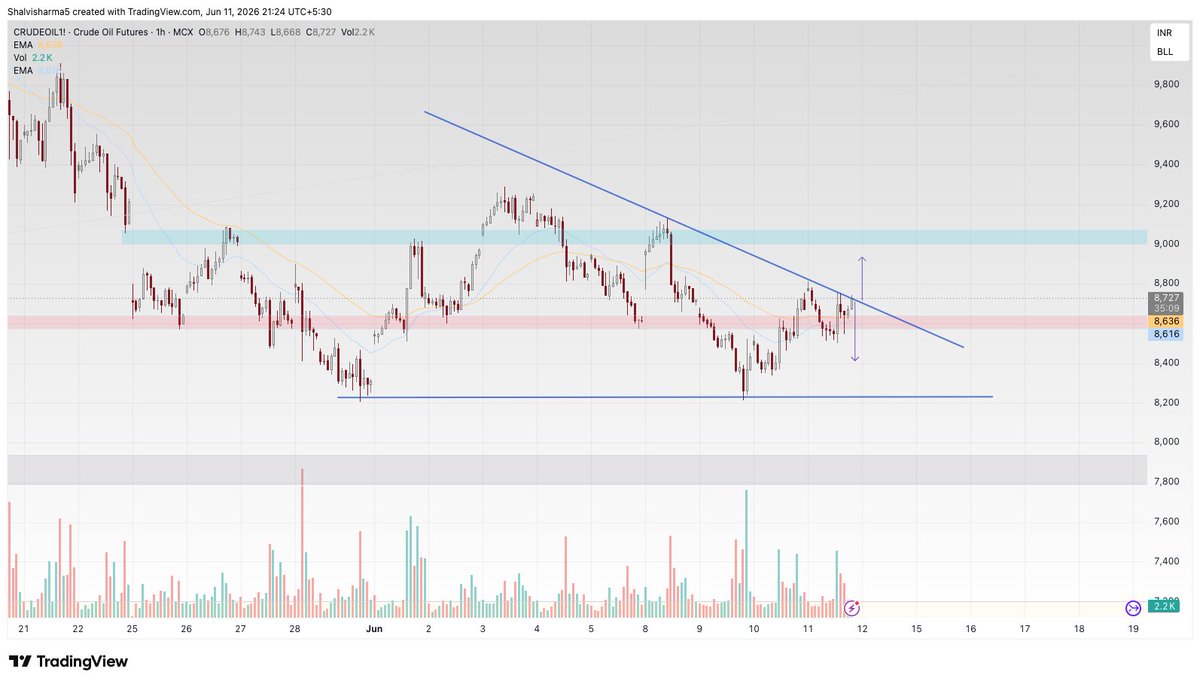Image resolution: width=1200 pixels, height=684 pixels.
Task: Select the purple double-headed arrow drawing
Action: pos(860,309)
